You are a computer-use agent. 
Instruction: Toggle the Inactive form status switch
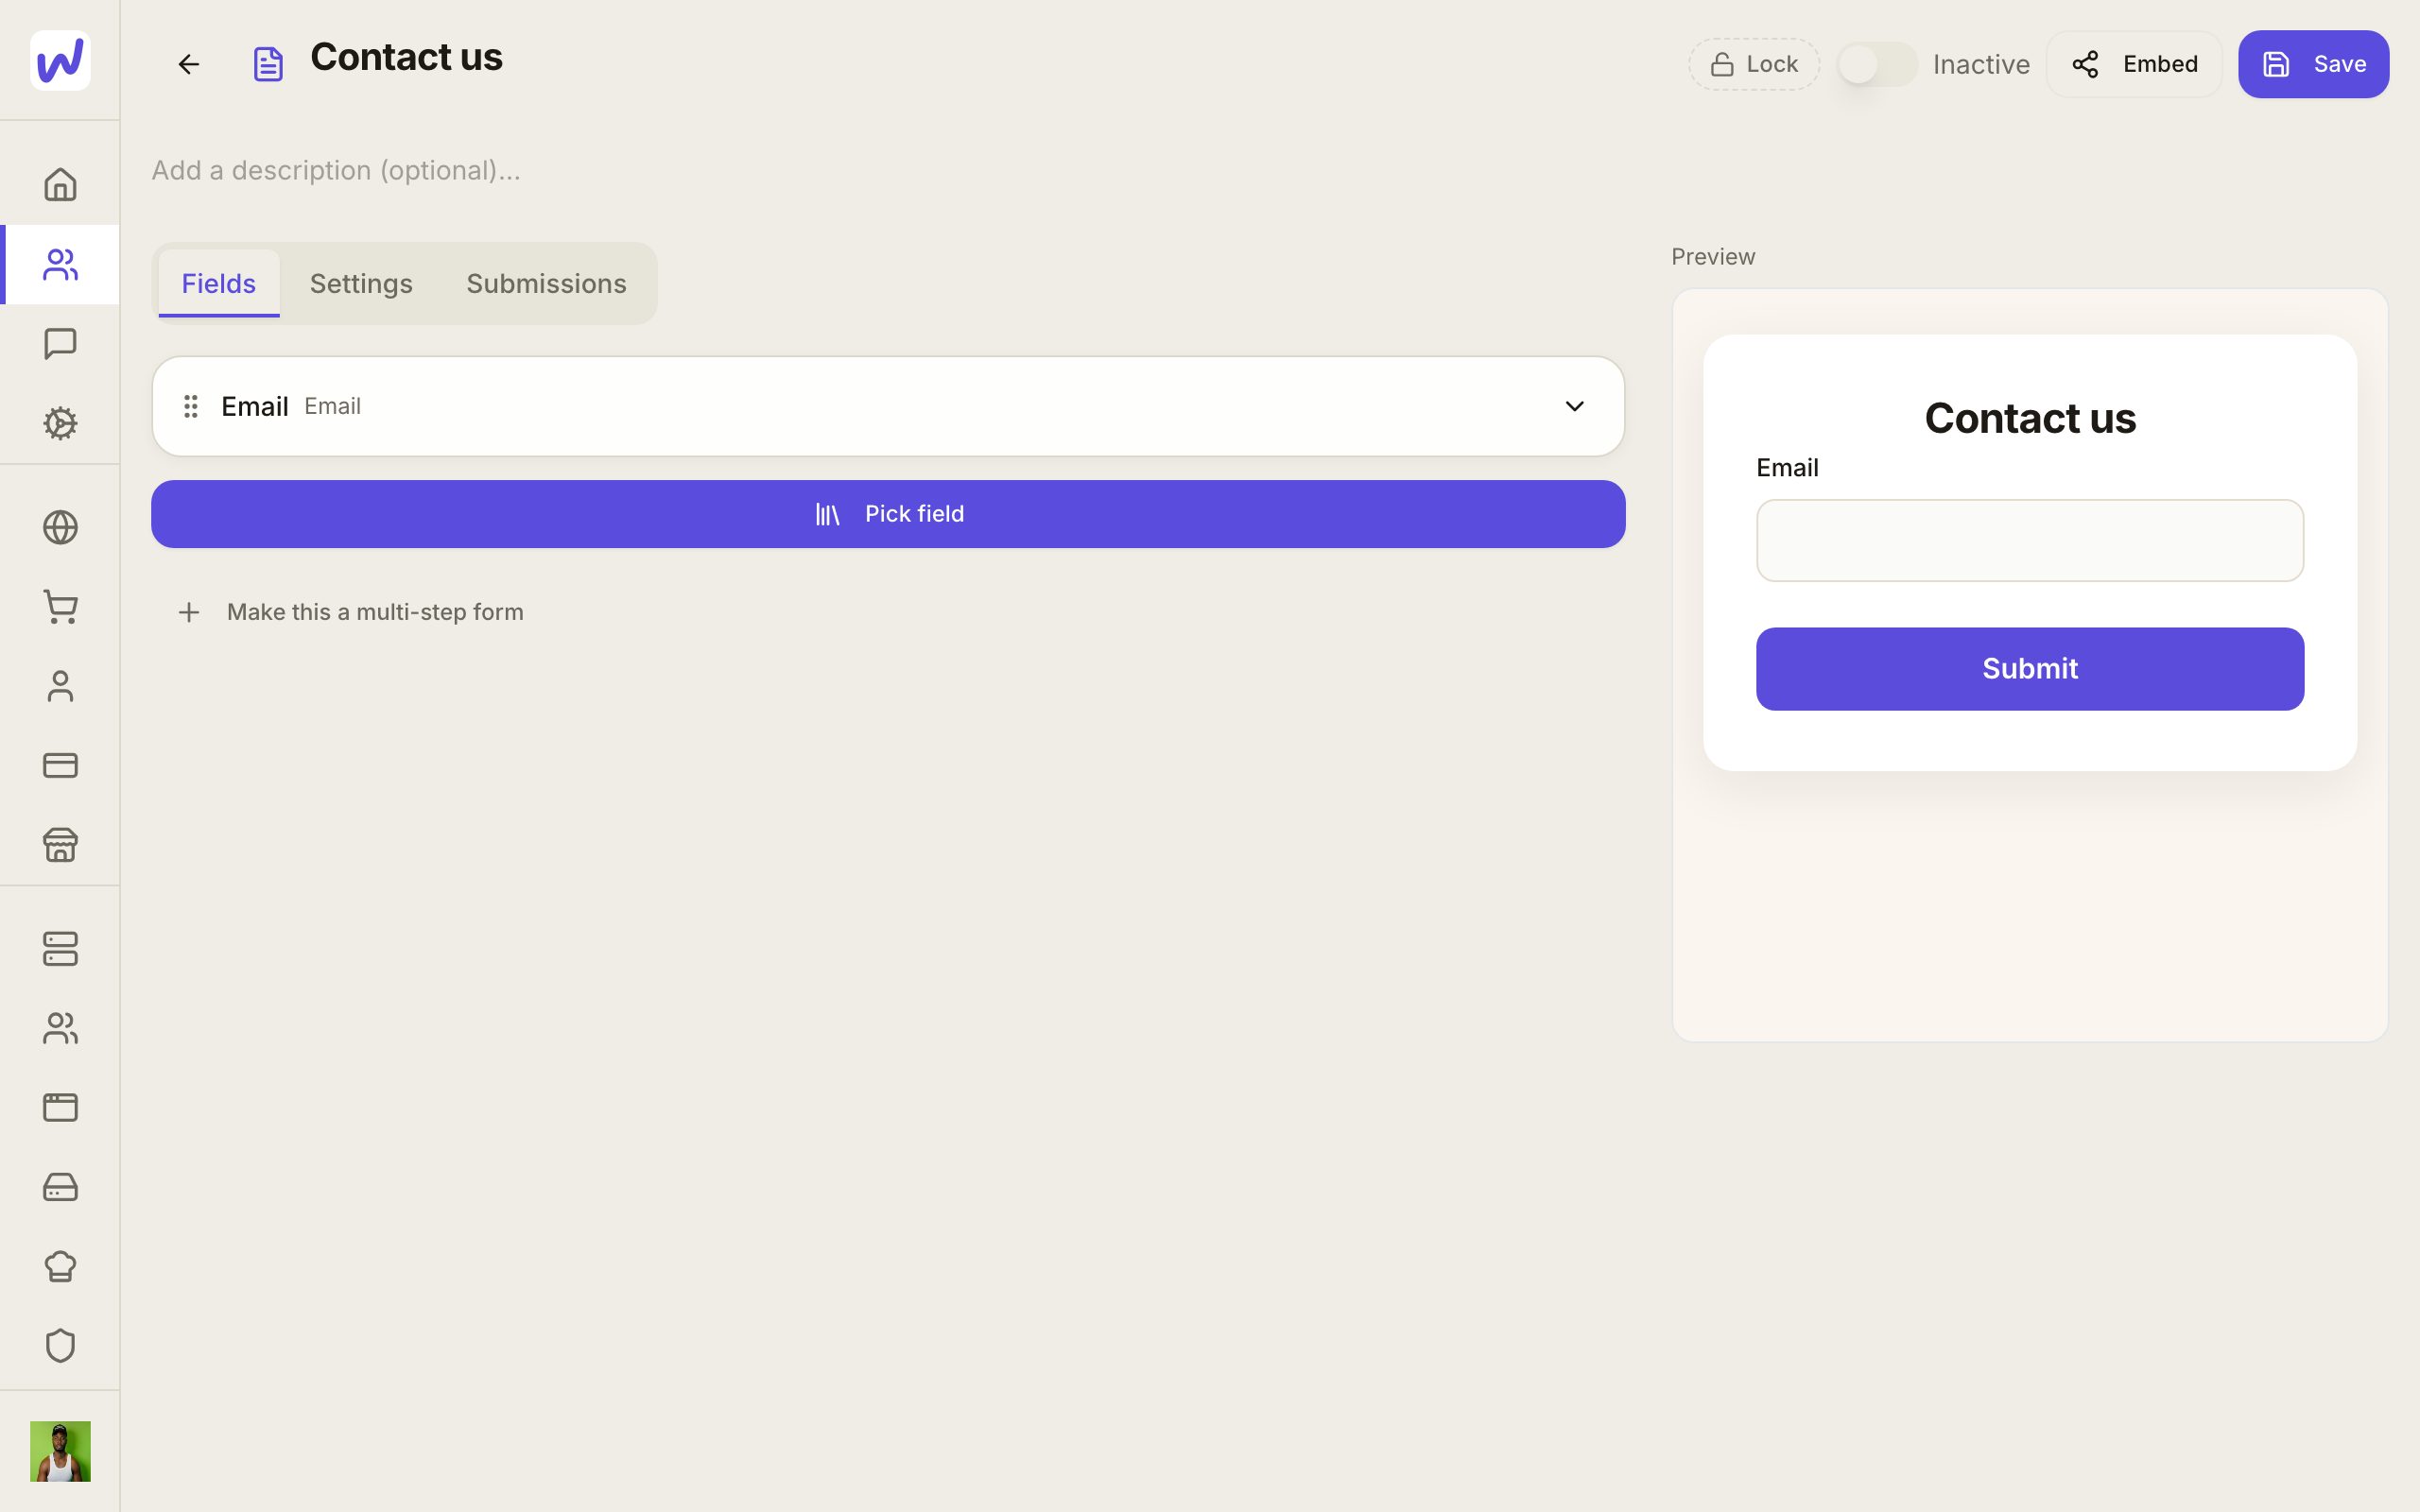click(x=1876, y=65)
